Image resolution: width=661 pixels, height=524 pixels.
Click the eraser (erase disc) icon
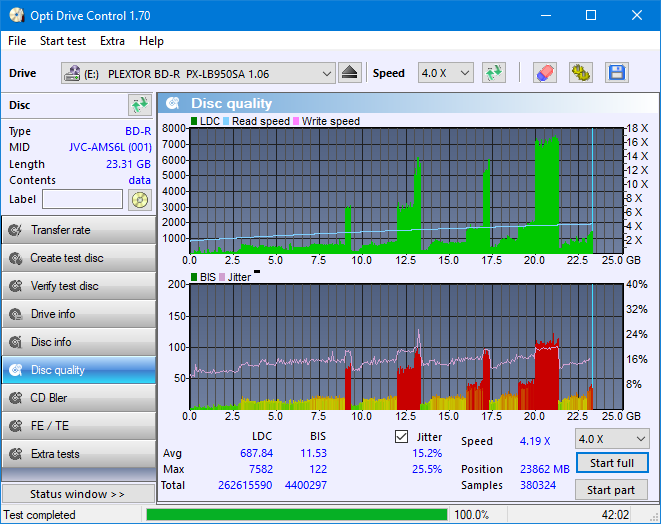(545, 73)
